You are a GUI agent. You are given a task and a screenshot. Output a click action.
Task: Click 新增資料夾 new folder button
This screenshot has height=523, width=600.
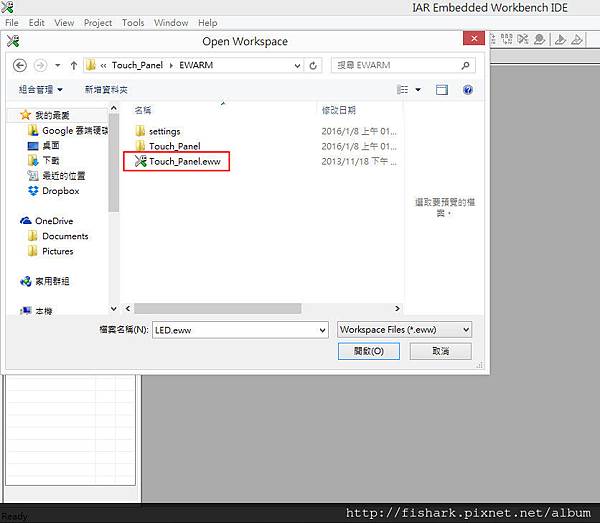pyautogui.click(x=106, y=90)
